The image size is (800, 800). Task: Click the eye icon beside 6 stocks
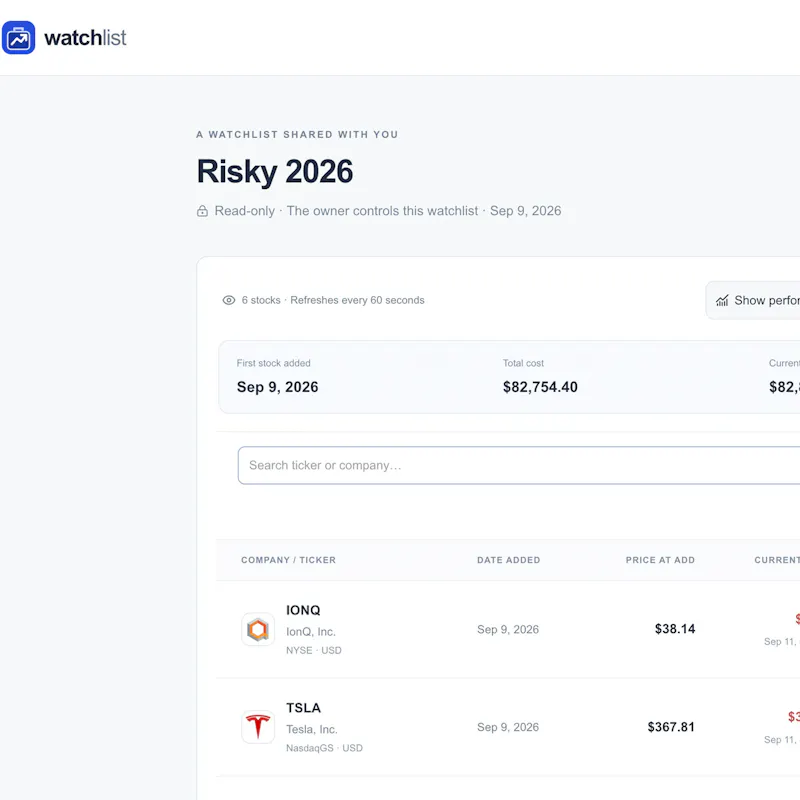pos(229,300)
